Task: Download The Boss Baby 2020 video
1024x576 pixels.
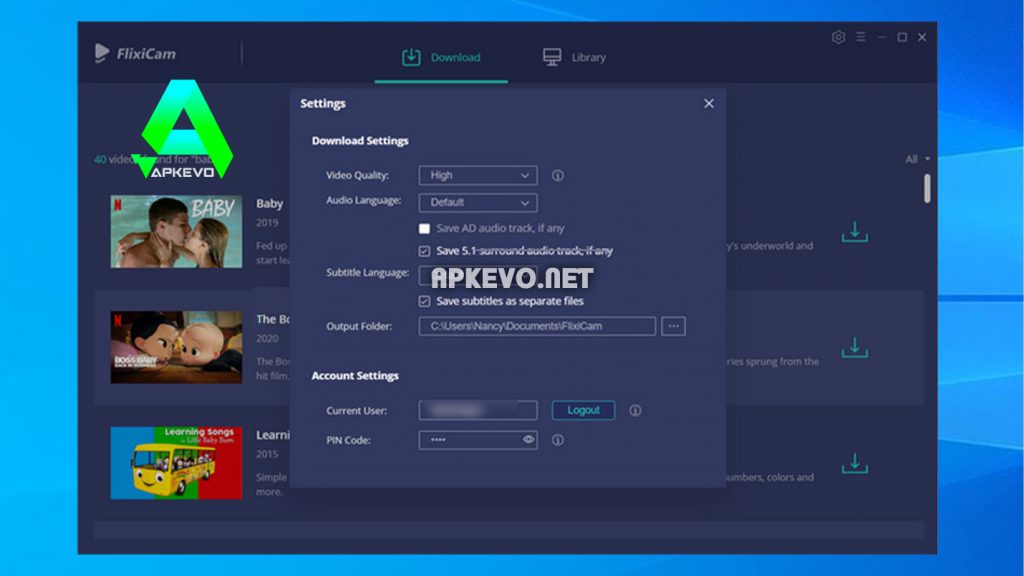Action: click(x=855, y=347)
